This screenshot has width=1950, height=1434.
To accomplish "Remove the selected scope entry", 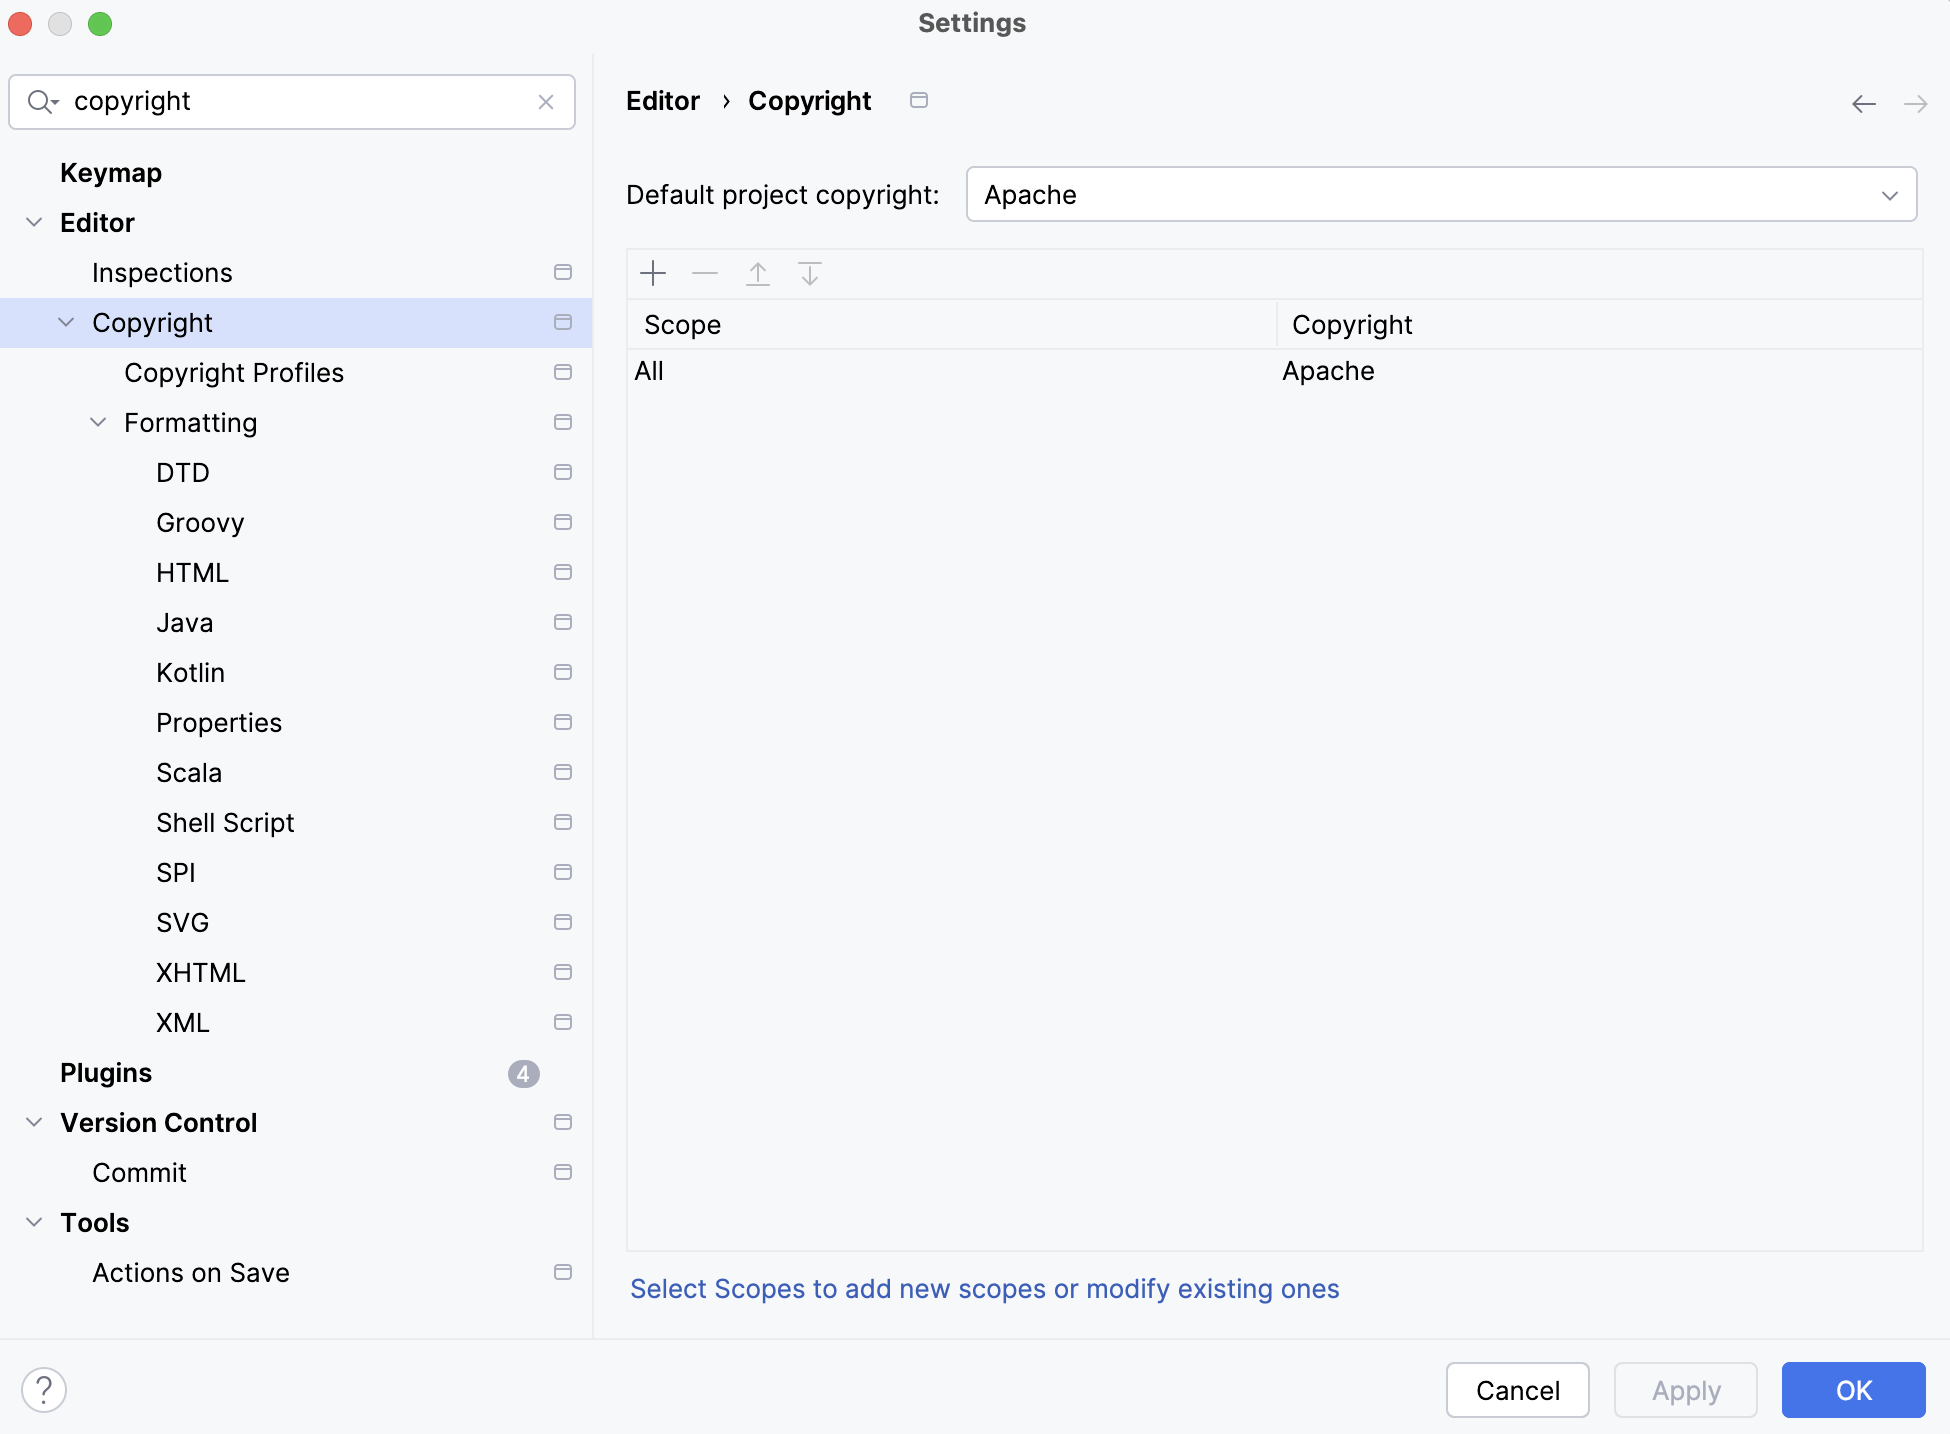I will (705, 273).
